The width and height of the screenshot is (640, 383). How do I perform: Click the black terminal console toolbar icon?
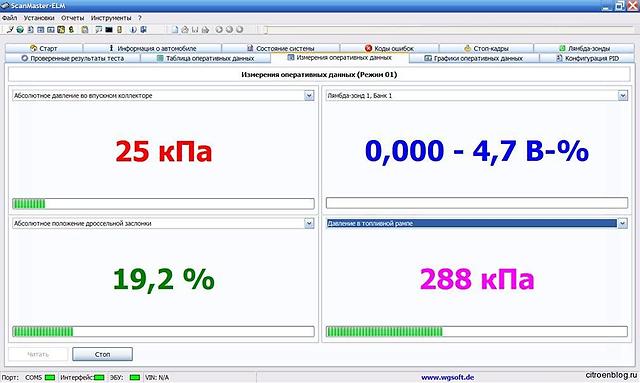click(109, 29)
